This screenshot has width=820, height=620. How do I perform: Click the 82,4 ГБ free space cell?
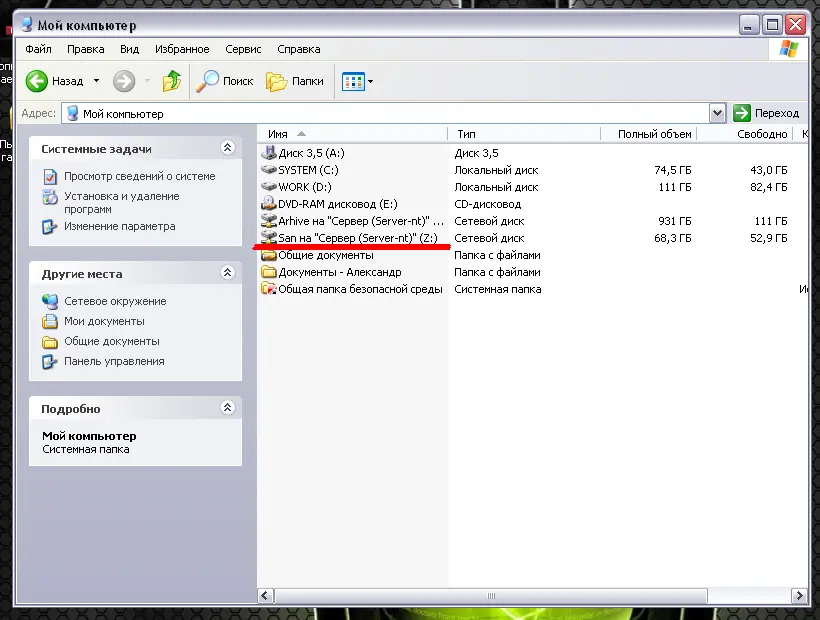coord(768,187)
